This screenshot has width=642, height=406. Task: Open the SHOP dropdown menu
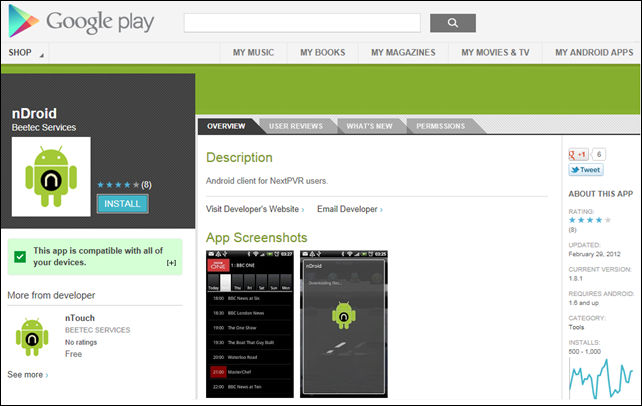pos(25,53)
